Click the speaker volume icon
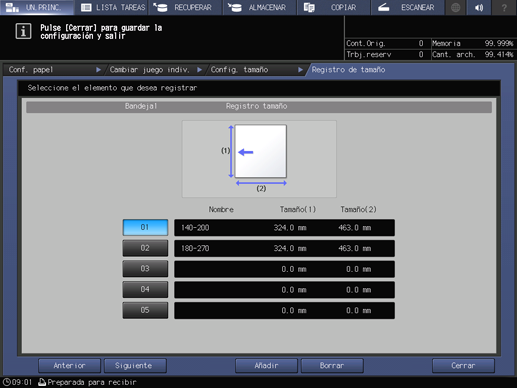 click(479, 7)
